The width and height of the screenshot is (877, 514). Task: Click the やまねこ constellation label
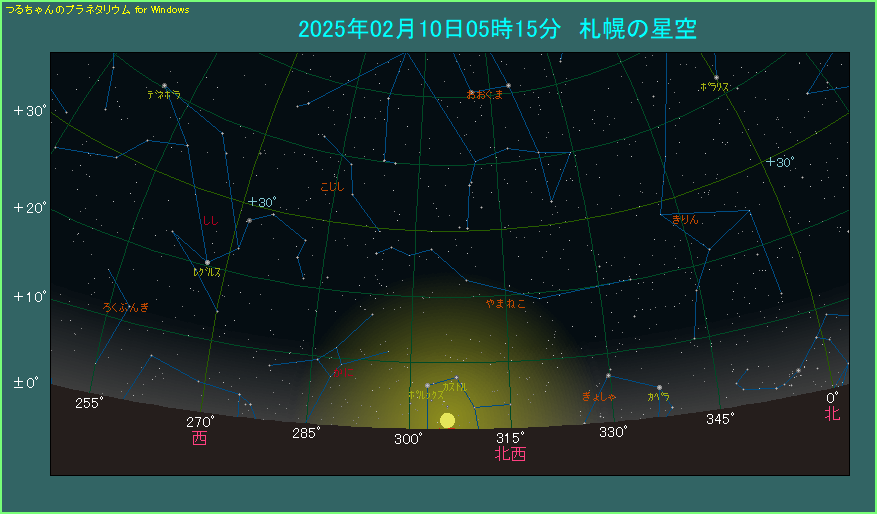pyautogui.click(x=506, y=303)
